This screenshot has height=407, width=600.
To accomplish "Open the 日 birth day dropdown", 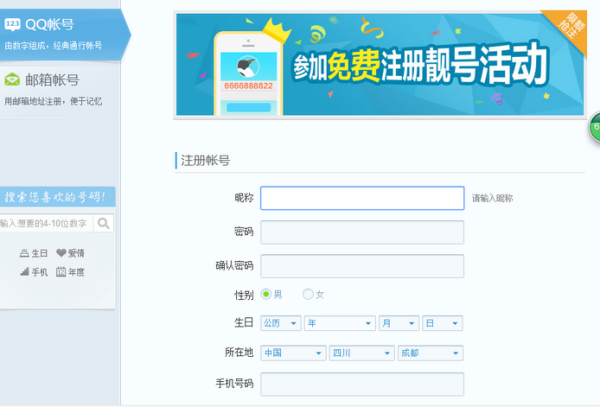I will click(442, 323).
